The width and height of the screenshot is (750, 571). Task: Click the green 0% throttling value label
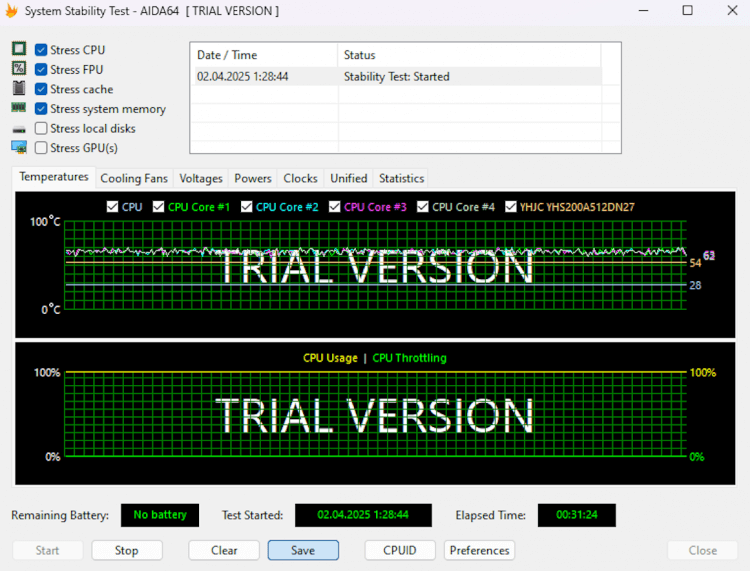(696, 457)
